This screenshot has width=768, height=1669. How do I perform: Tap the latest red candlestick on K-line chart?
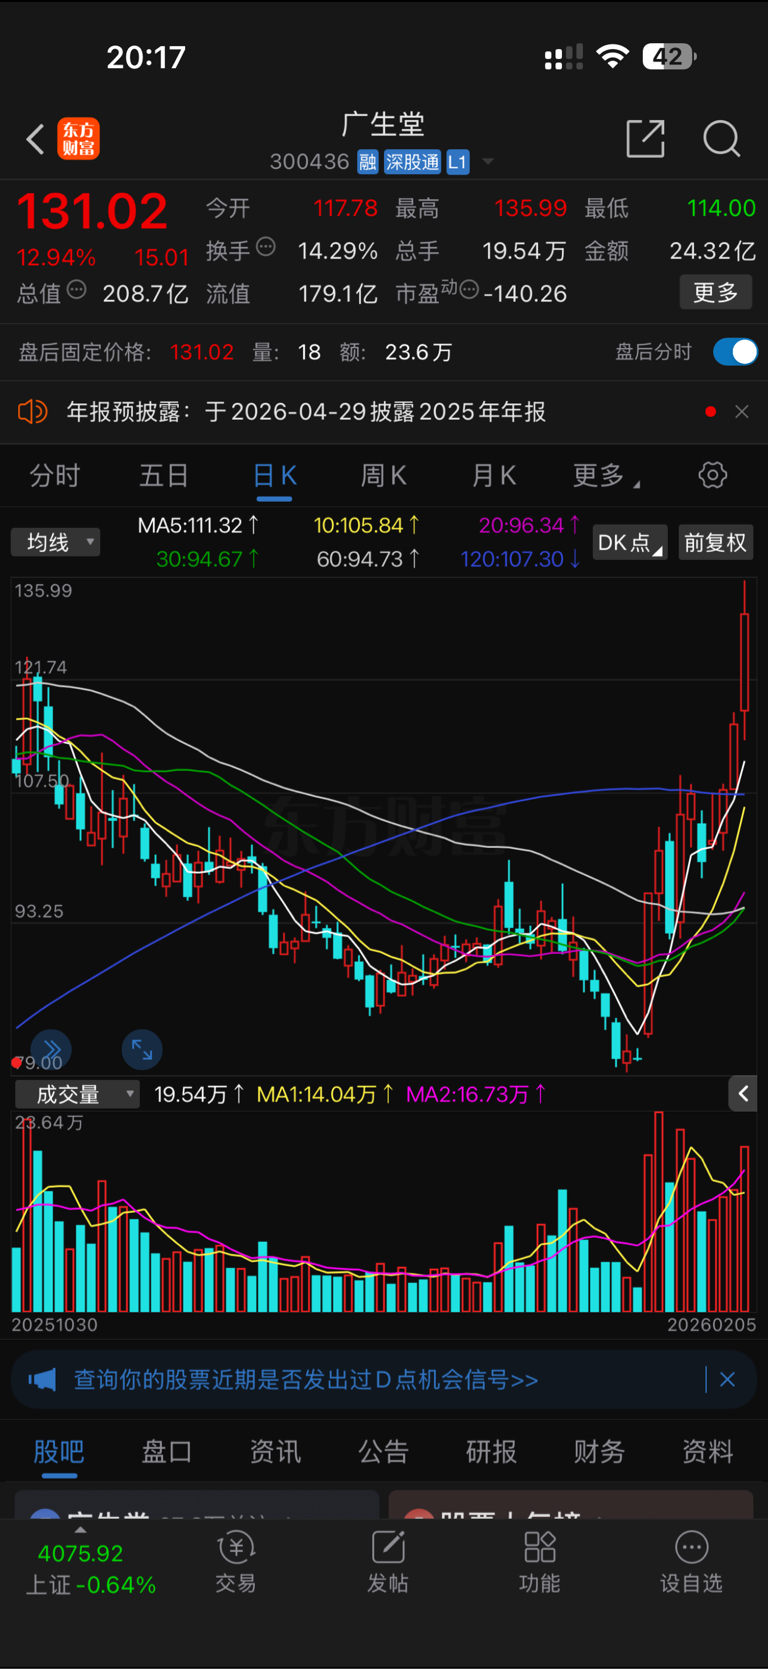[x=745, y=660]
